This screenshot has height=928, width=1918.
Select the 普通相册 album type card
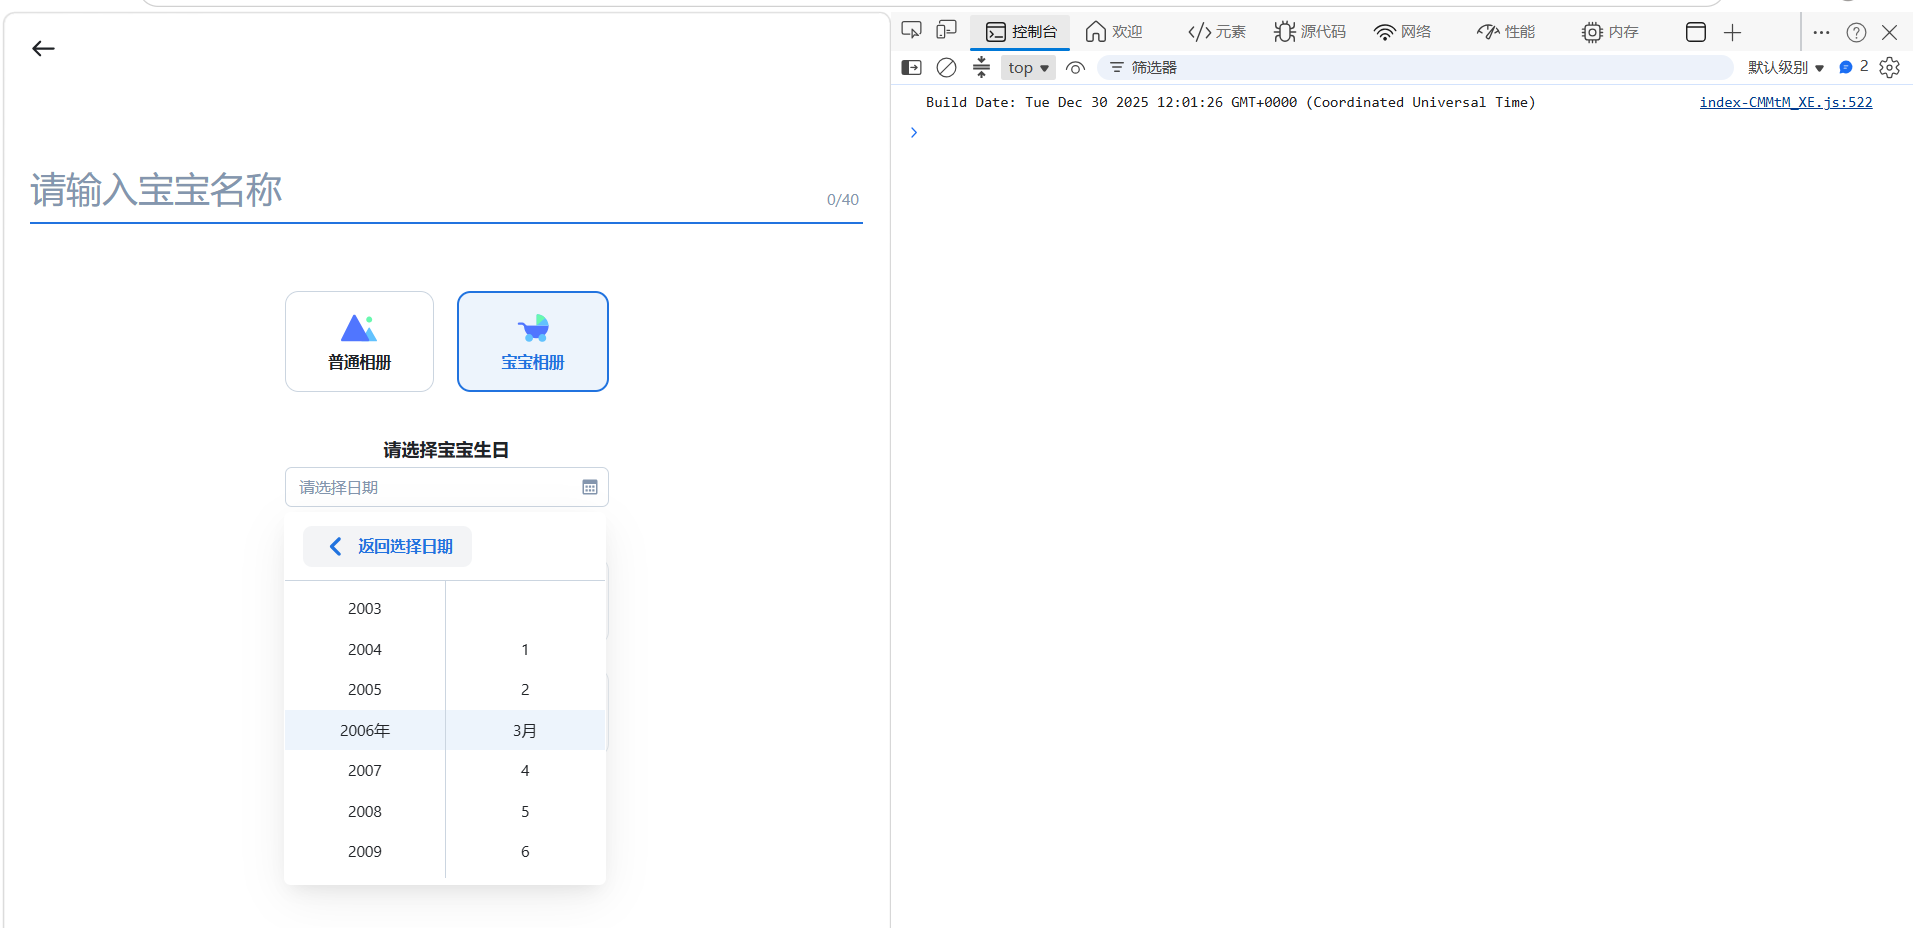pos(359,341)
